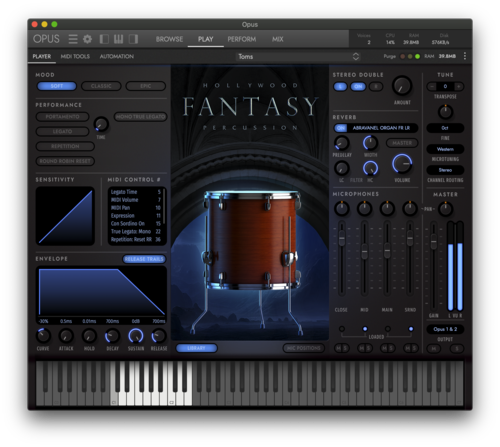Turn the Stereo Double Amount knob
Viewport: 500px width, 447px height.
402,86
